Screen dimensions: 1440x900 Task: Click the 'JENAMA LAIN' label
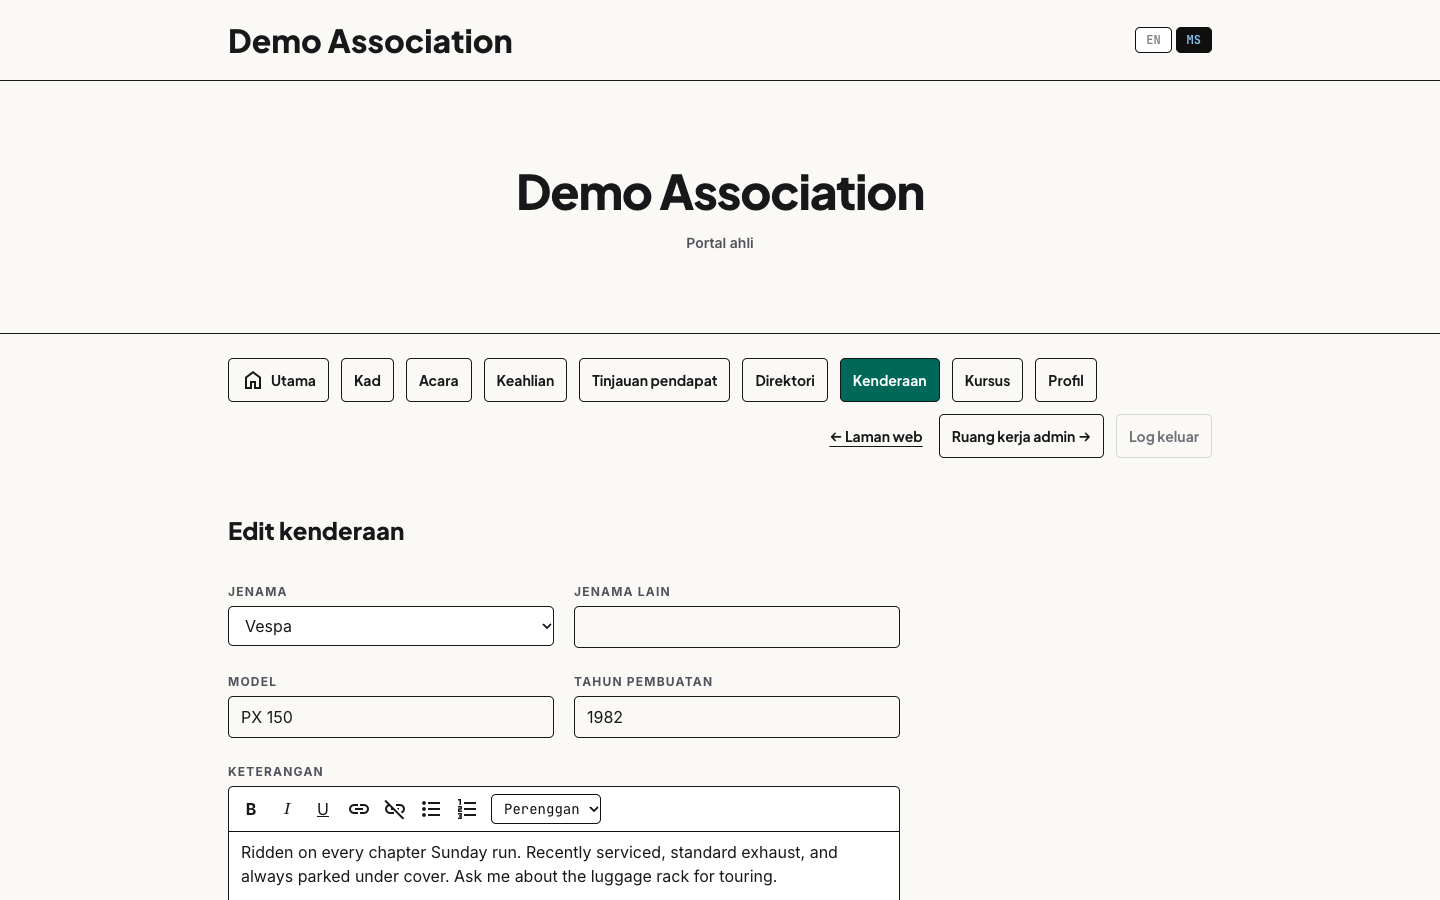click(x=622, y=592)
